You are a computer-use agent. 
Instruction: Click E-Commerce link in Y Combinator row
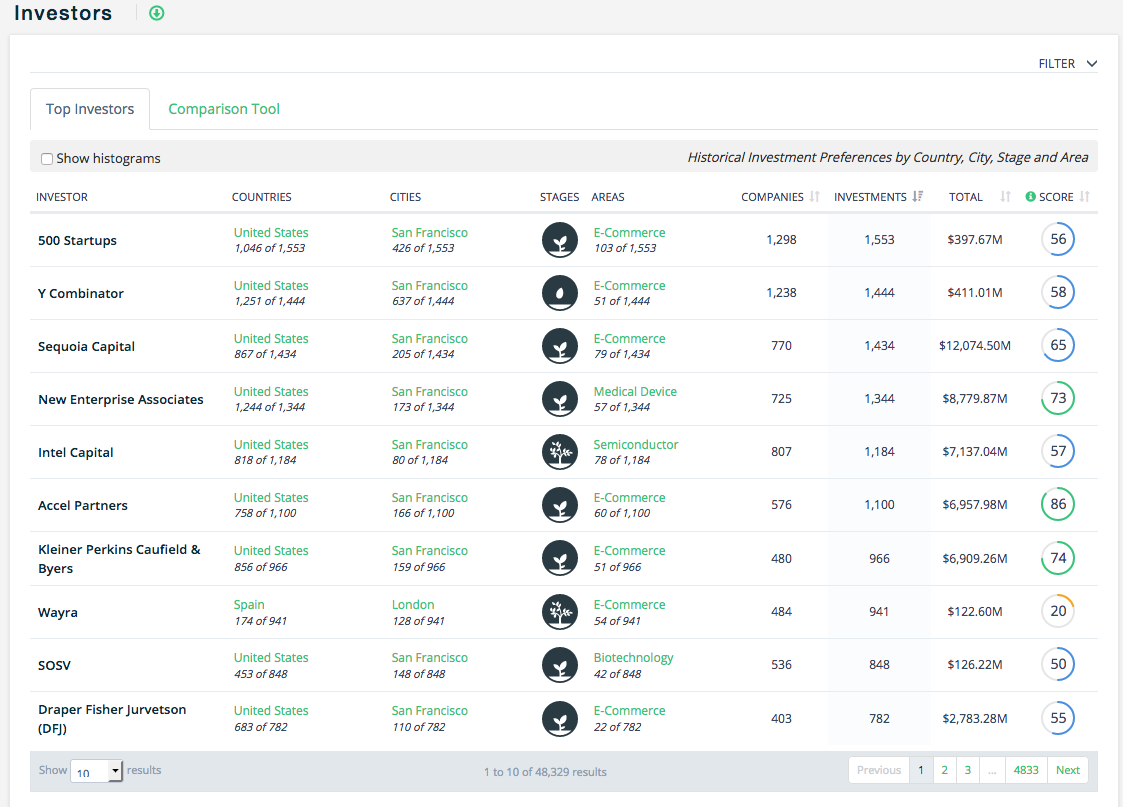pyautogui.click(x=629, y=285)
